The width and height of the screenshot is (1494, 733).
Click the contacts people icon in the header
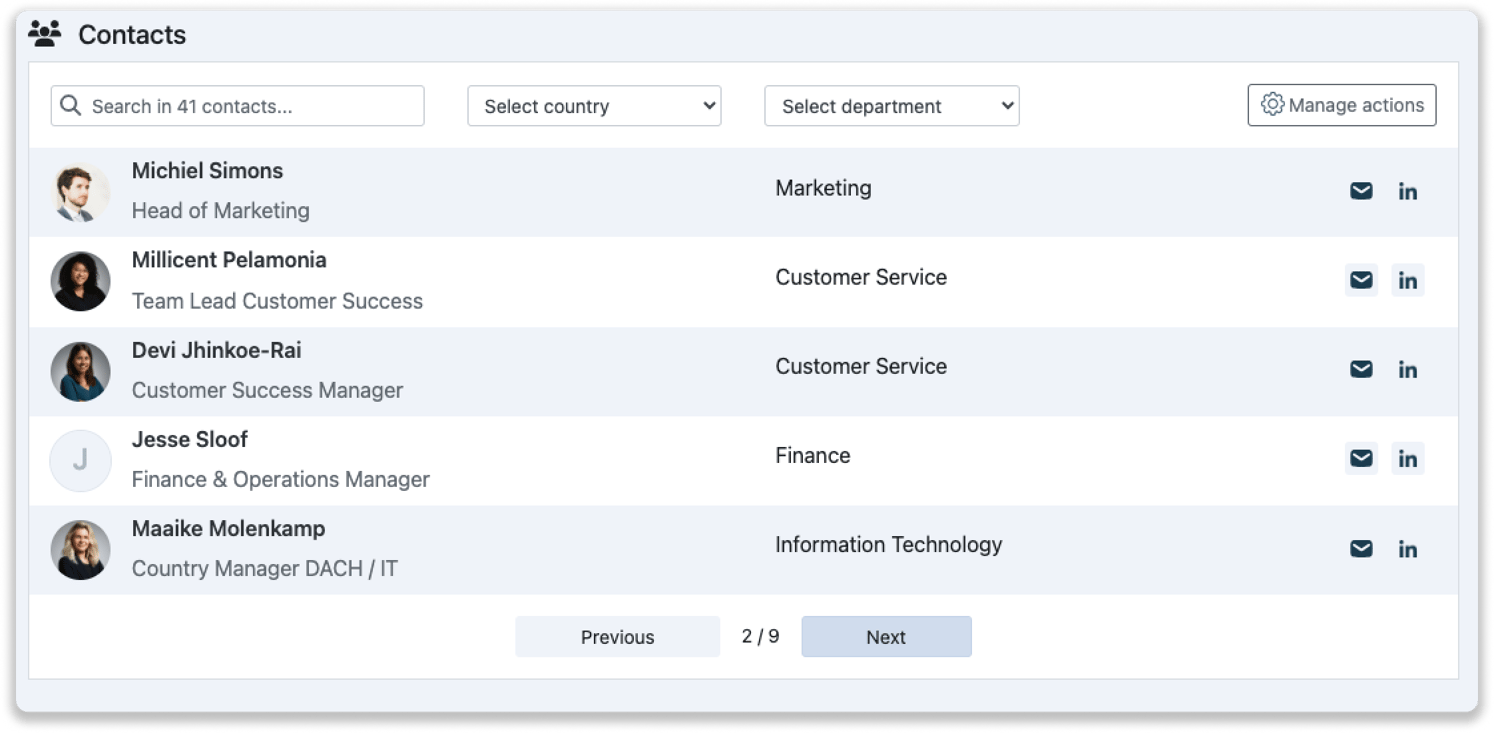[x=45, y=32]
